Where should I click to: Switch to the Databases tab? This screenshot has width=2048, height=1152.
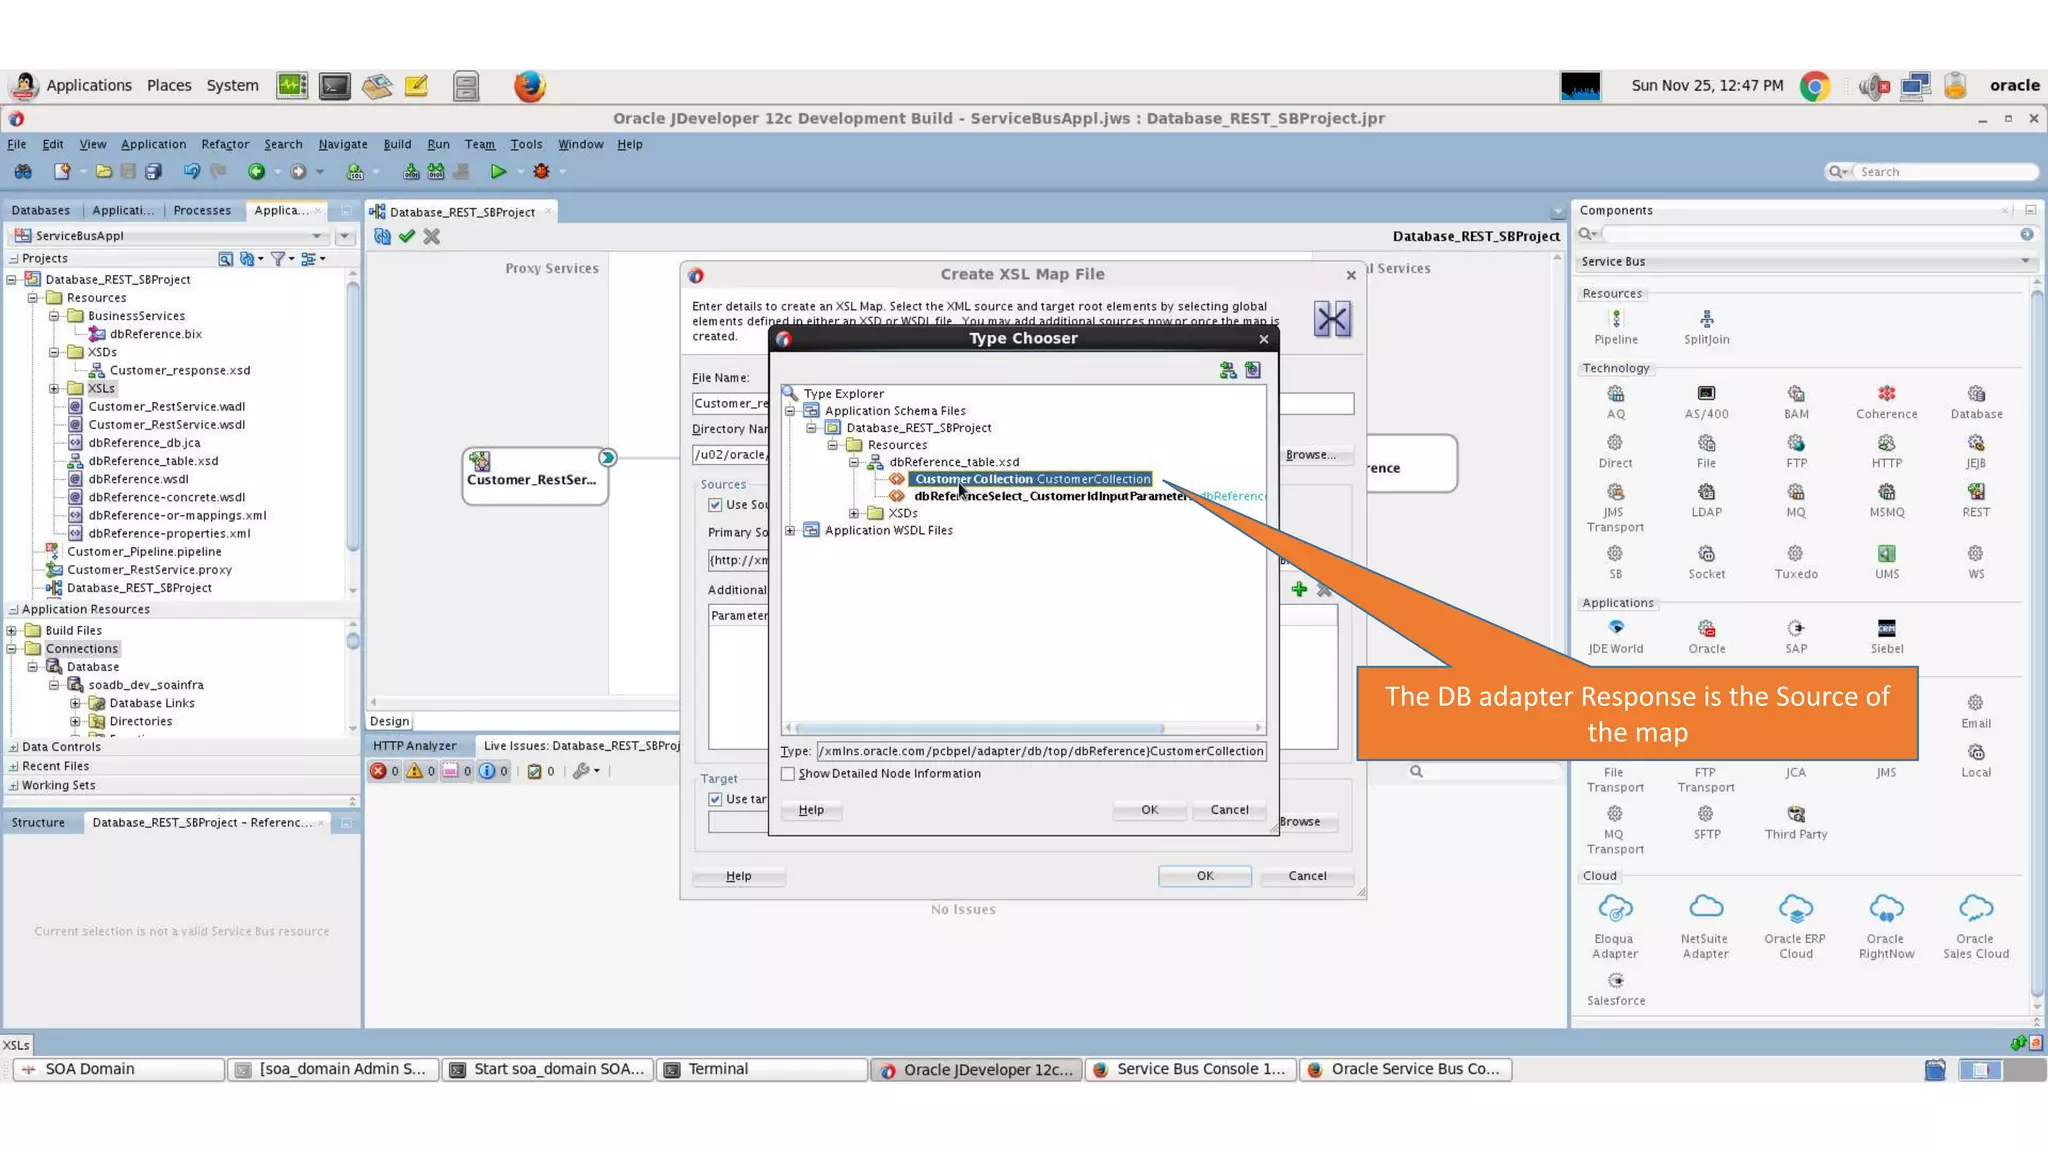click(41, 211)
